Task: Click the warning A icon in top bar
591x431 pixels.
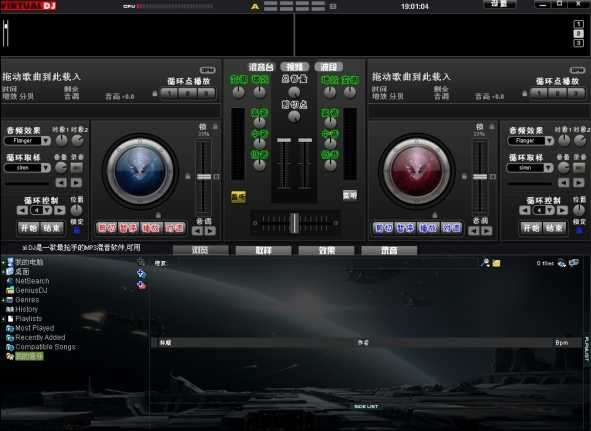Action: pyautogui.click(x=255, y=6)
